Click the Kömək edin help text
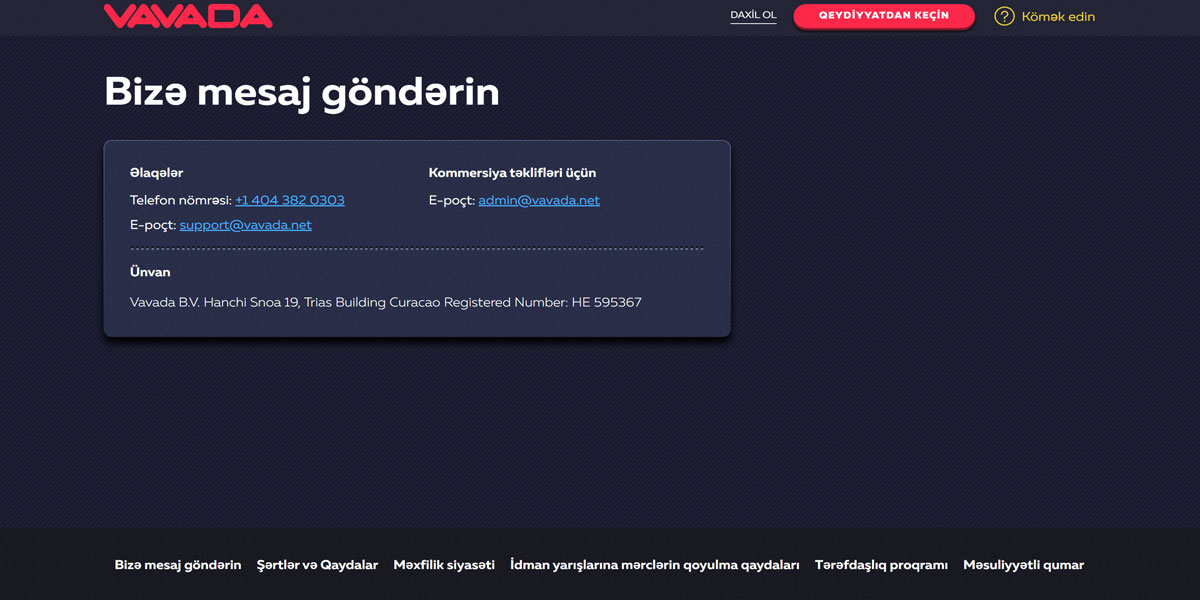 pos(1057,16)
